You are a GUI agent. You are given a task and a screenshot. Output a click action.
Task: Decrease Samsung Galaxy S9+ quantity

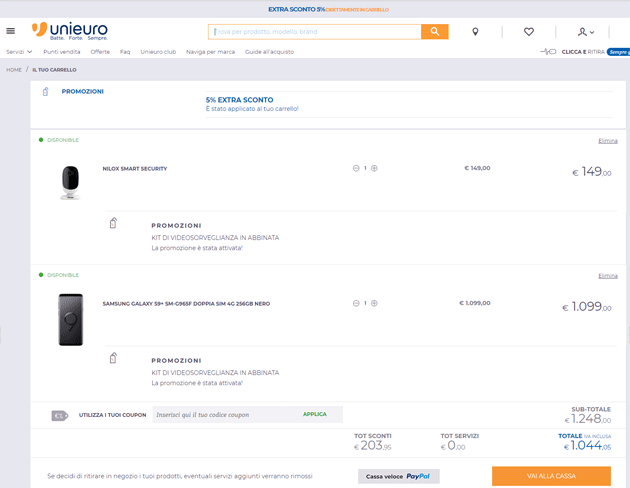click(x=356, y=303)
